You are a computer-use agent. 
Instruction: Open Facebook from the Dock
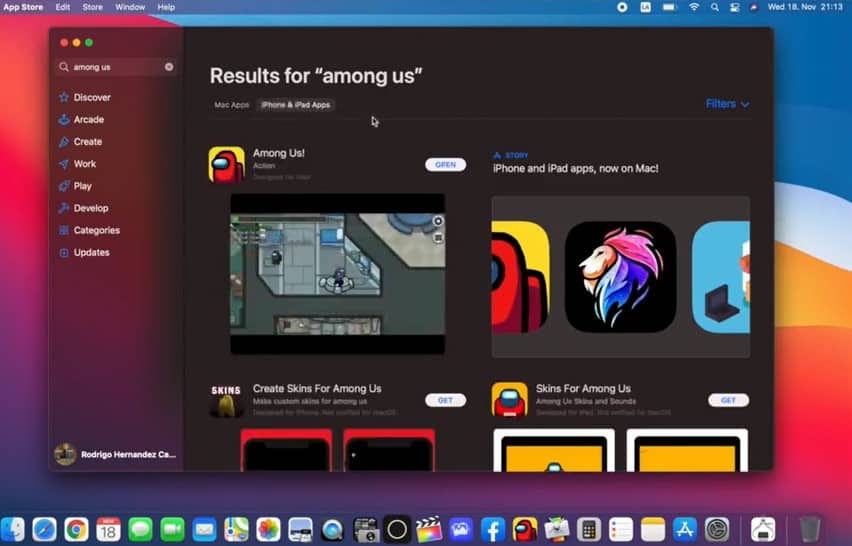click(x=493, y=529)
